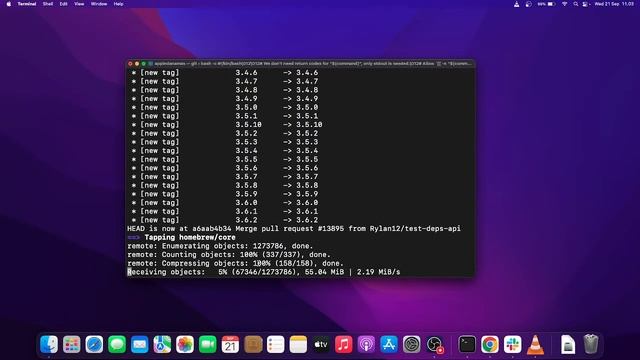Click the Terminal icon in the dock
This screenshot has width=640, height=360.
click(x=467, y=344)
